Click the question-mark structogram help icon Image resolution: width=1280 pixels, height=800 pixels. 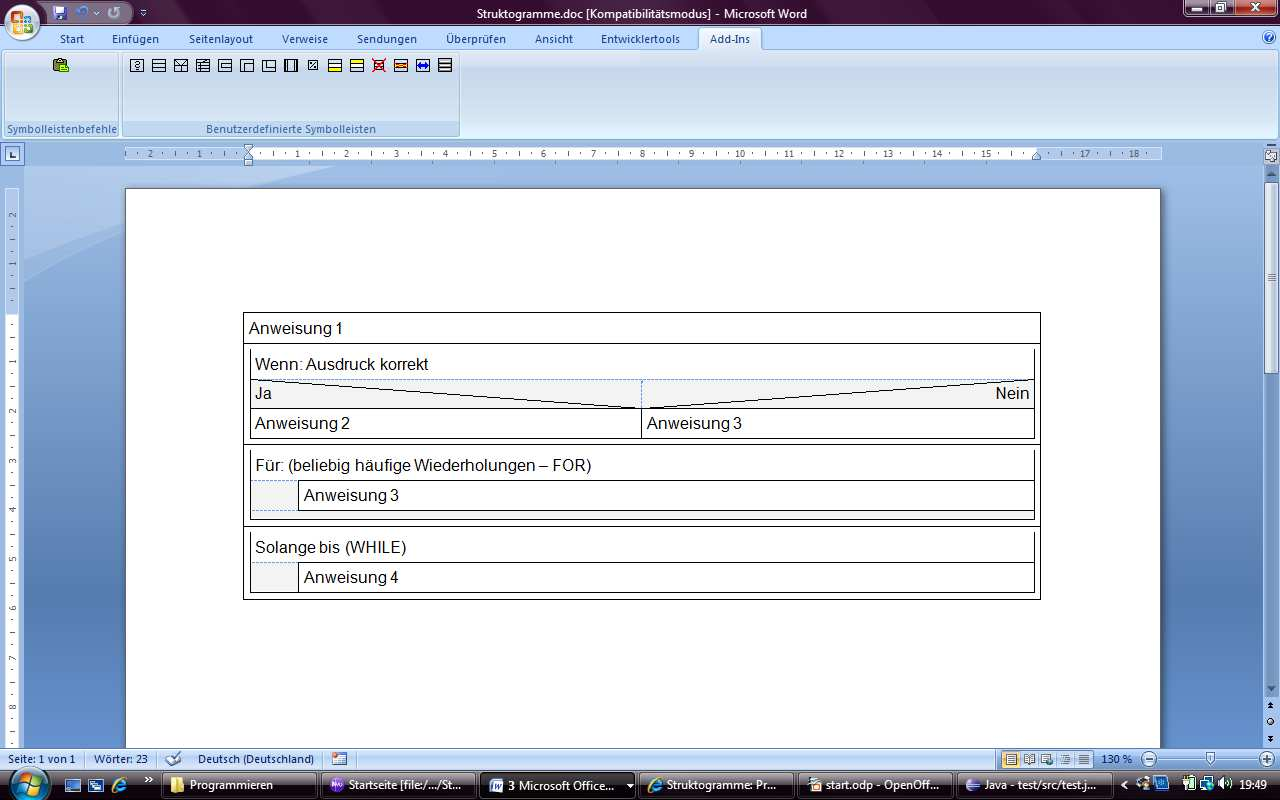137,66
